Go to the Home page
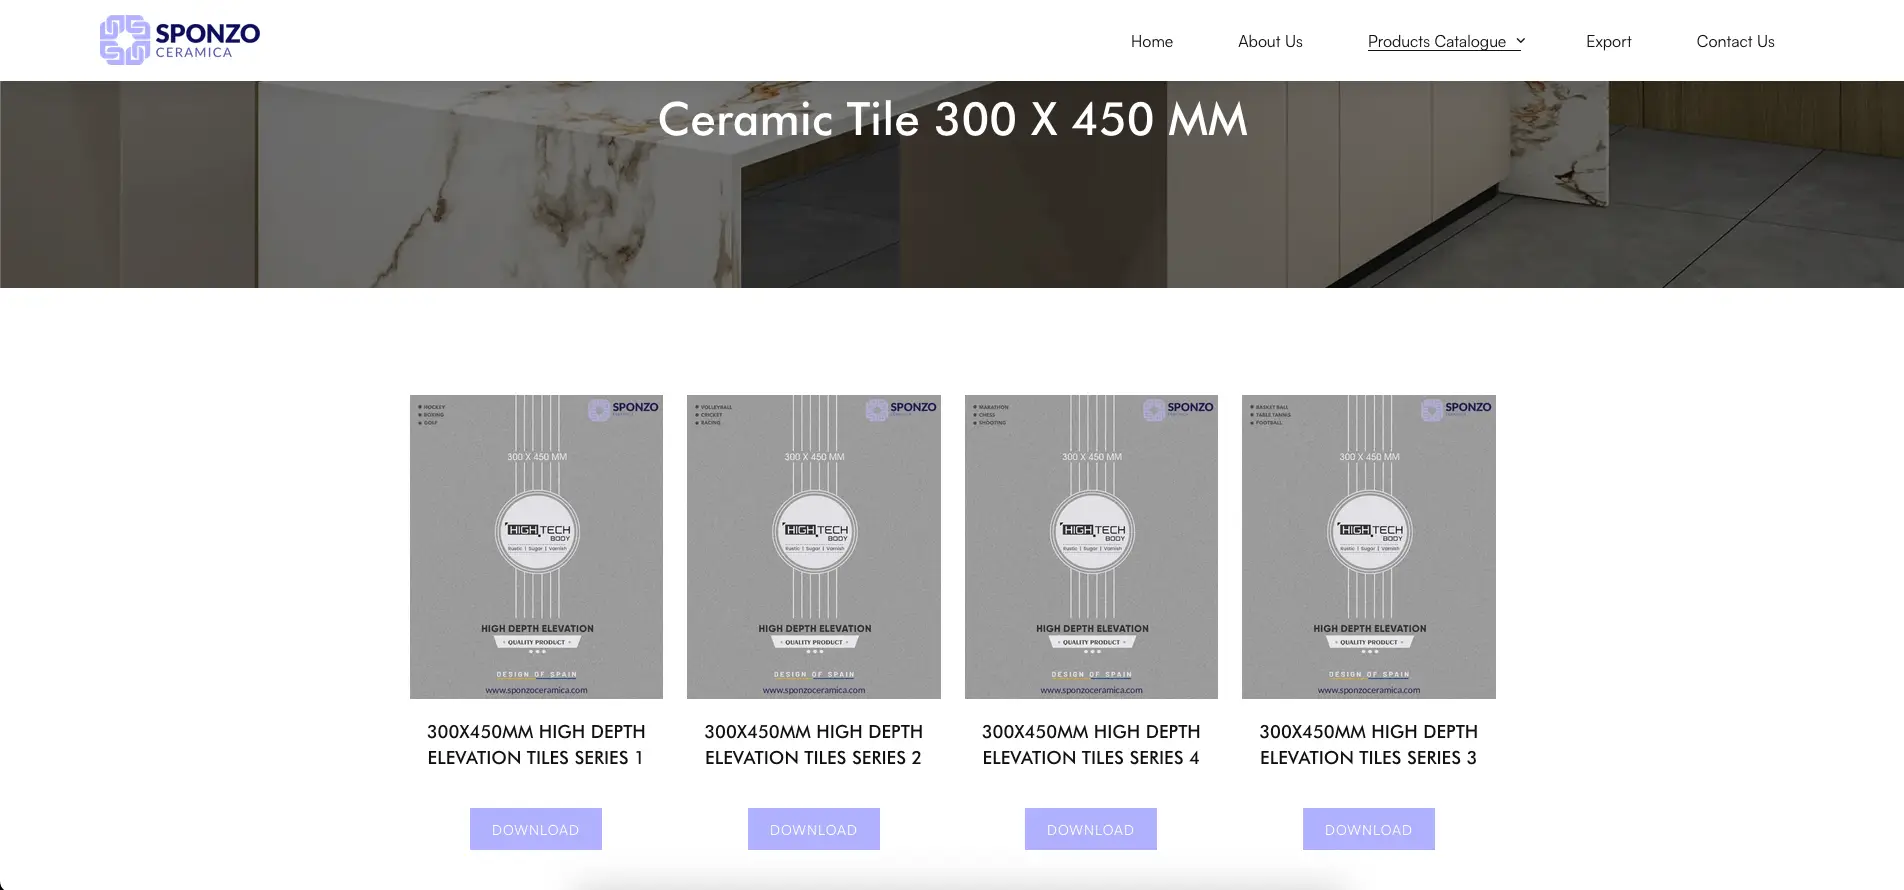 point(1151,42)
